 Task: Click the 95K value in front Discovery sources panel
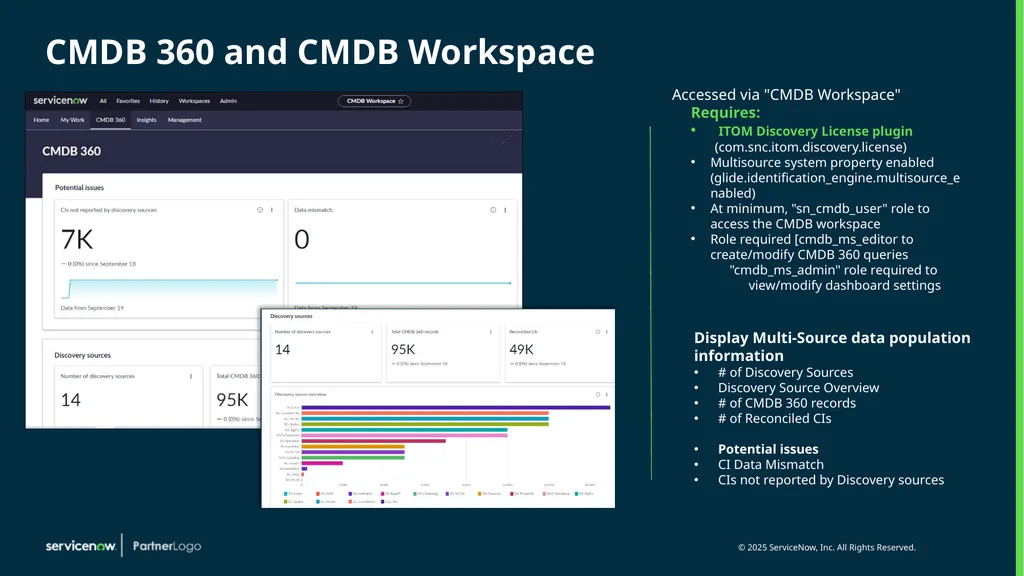pyautogui.click(x=403, y=349)
